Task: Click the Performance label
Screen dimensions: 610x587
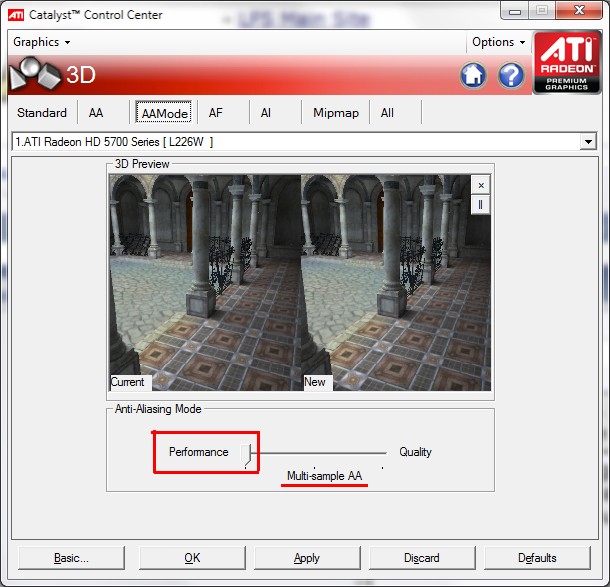Action: 198,452
